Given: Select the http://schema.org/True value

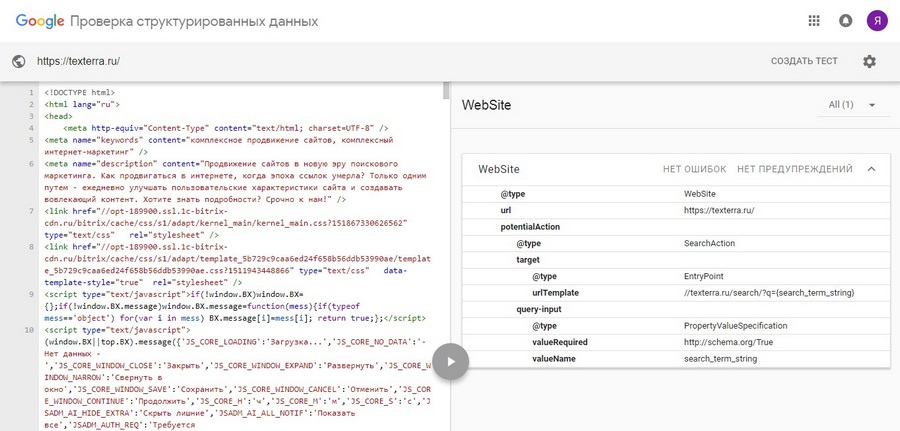Looking at the screenshot, I should 728,343.
